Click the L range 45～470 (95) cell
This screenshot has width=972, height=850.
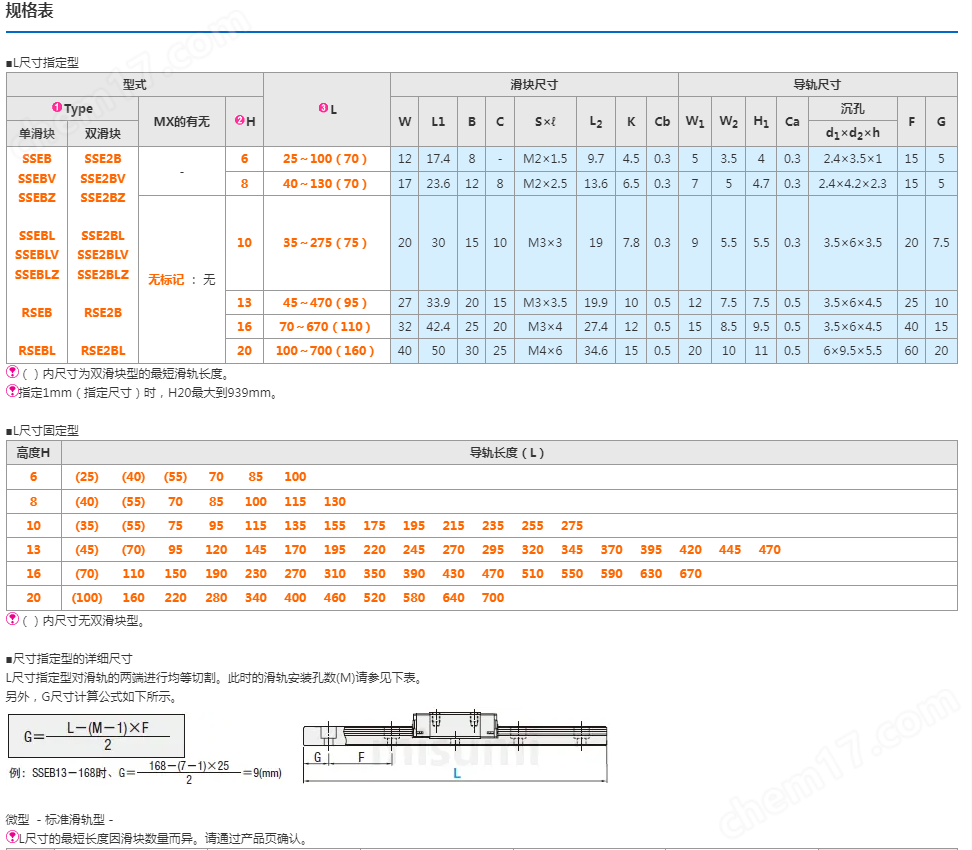(x=327, y=303)
